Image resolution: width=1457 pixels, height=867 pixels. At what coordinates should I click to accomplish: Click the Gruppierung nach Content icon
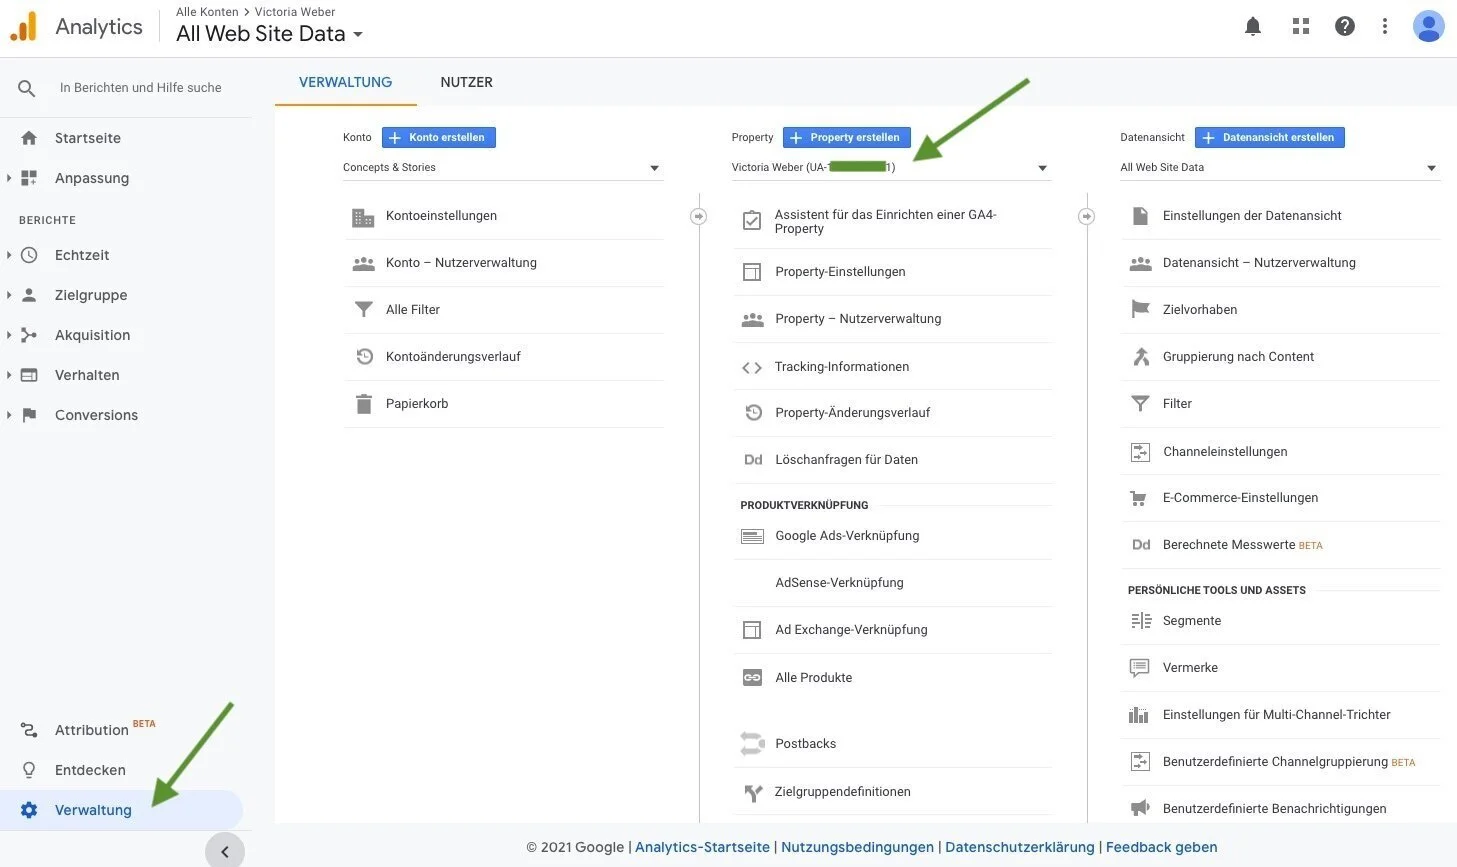1140,357
